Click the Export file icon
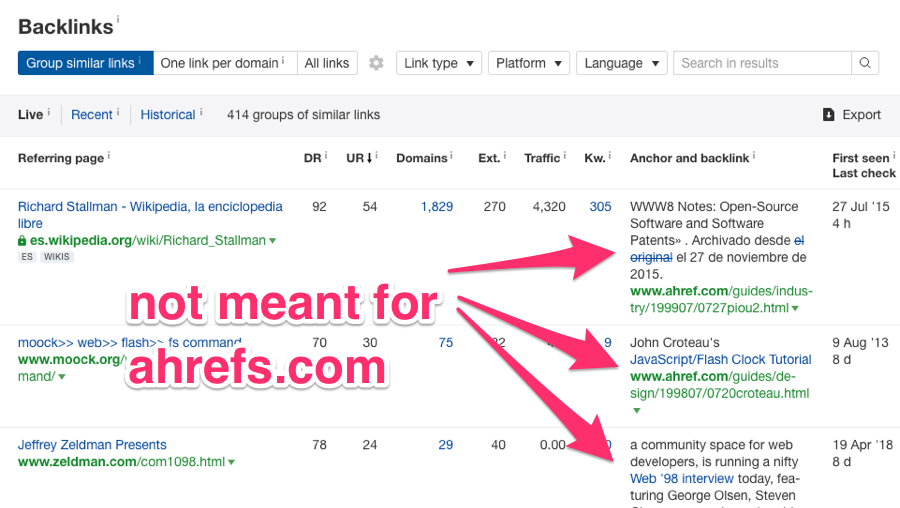 (x=828, y=115)
